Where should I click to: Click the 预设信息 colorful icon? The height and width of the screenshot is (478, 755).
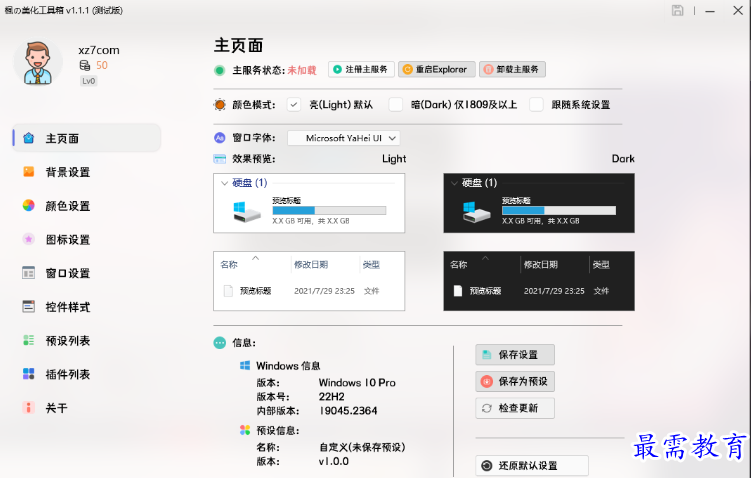[245, 431]
